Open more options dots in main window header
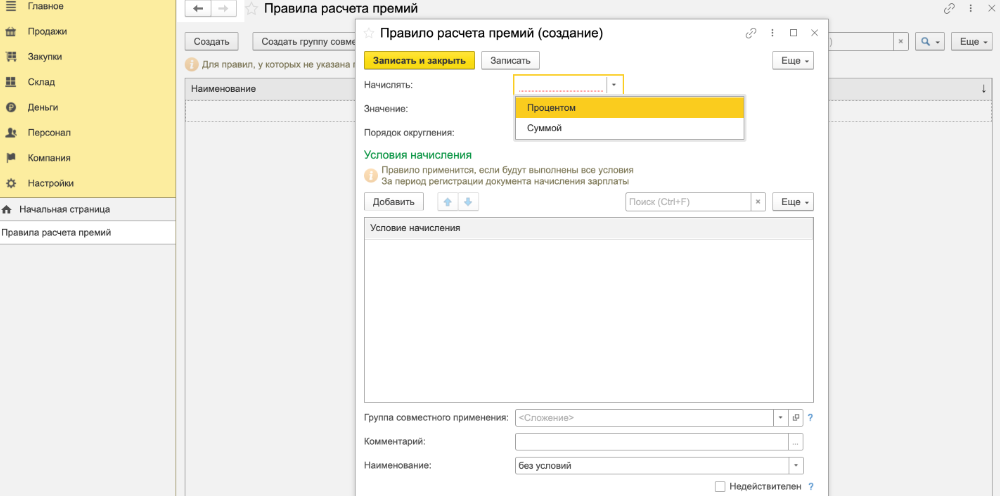Viewport: 1000px width, 496px height. 971,8
